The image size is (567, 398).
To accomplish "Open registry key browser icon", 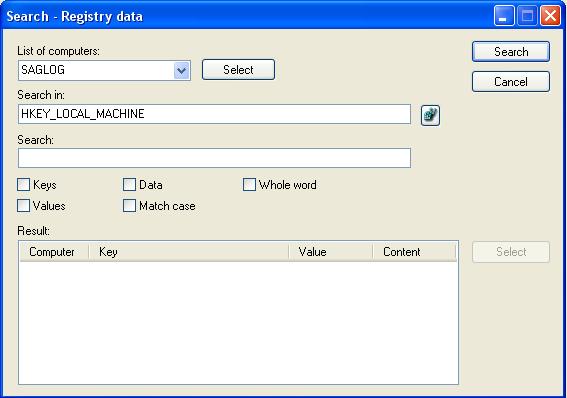I will pos(430,115).
